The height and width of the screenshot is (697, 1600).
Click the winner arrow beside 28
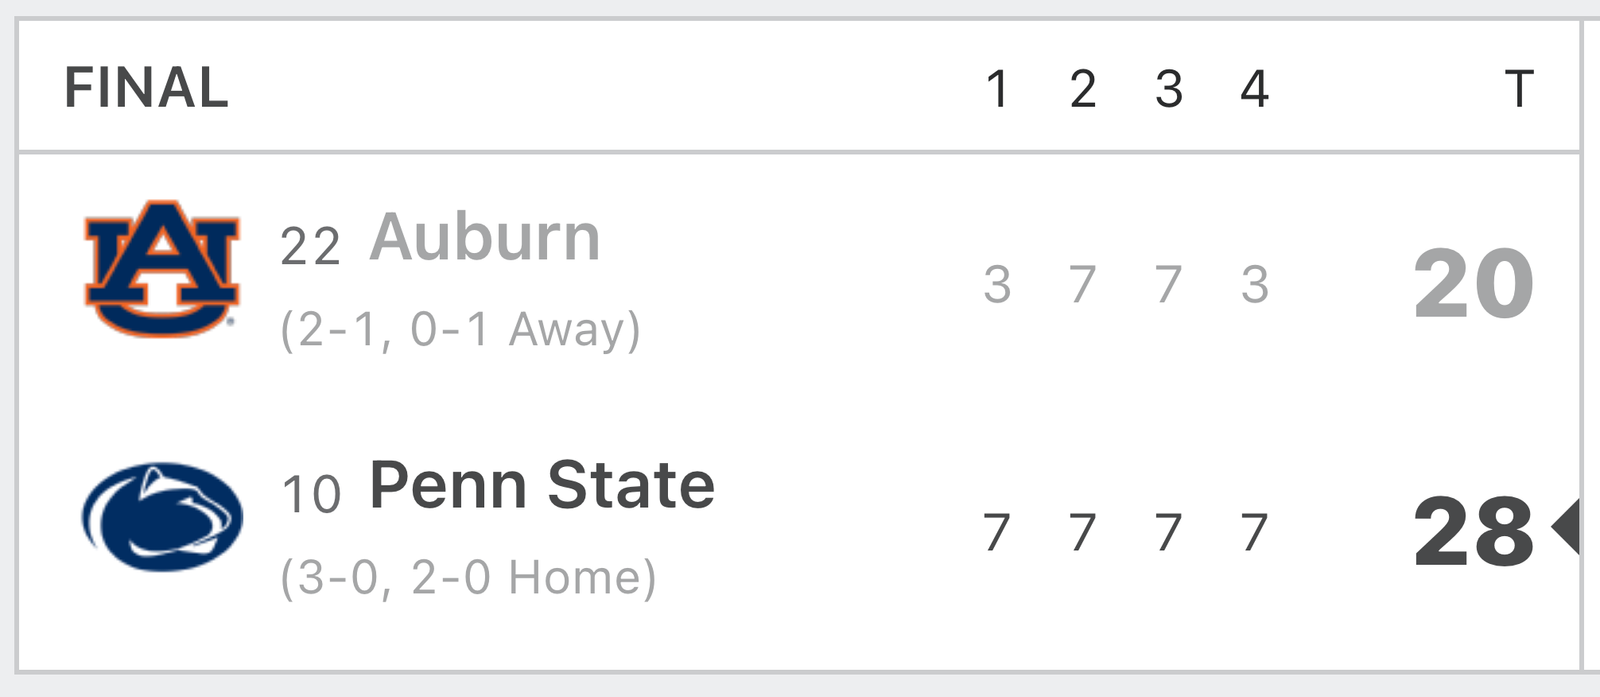[x=1566, y=527]
